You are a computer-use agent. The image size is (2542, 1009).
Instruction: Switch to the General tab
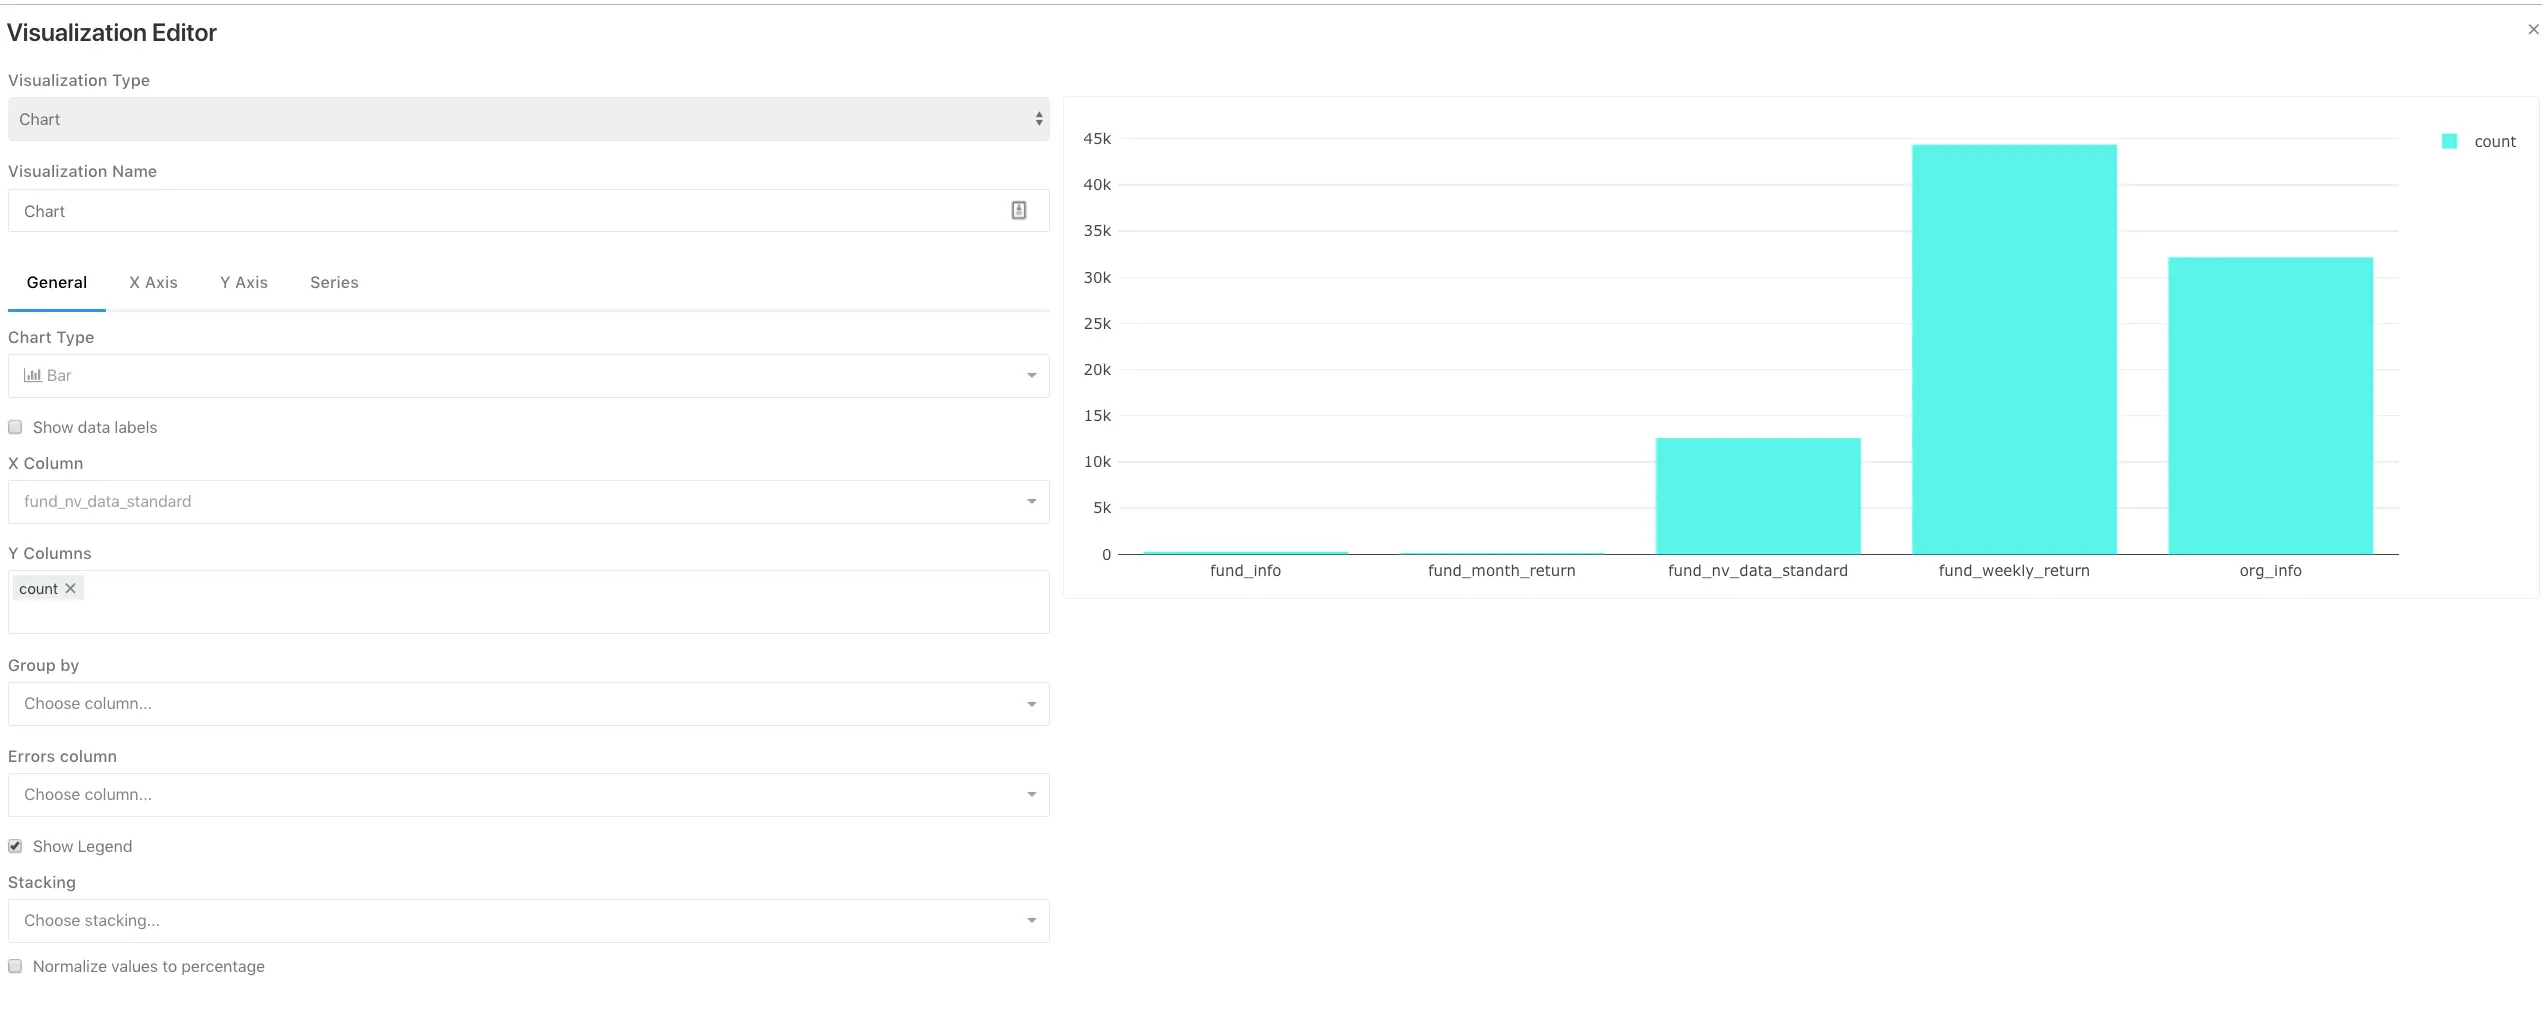(57, 282)
